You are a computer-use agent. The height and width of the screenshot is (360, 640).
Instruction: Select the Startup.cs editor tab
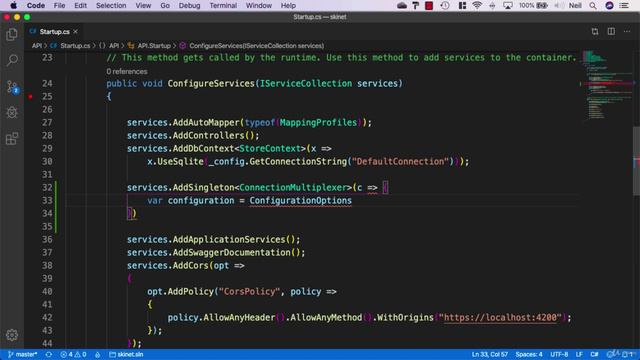(x=53, y=31)
